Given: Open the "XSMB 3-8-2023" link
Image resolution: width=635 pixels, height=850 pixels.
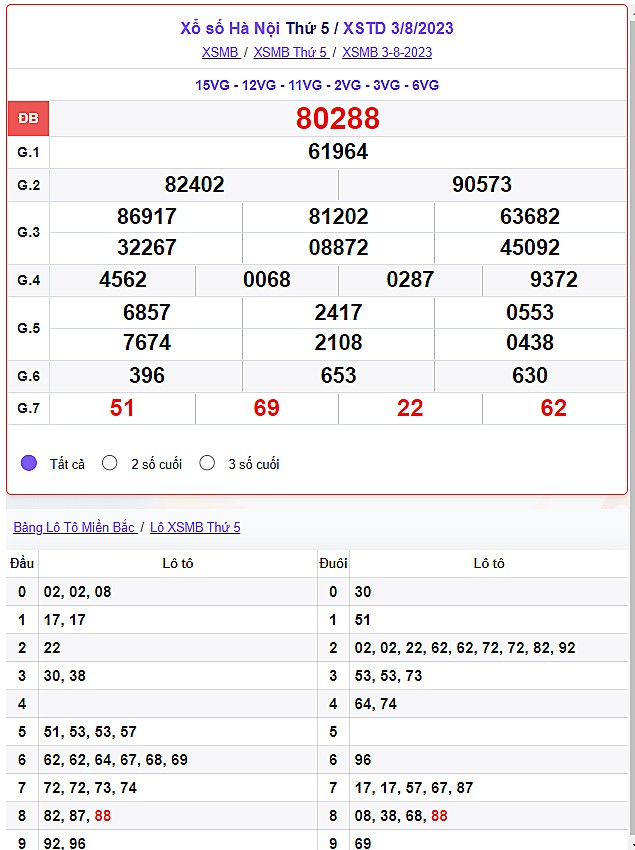Looking at the screenshot, I should pos(387,52).
